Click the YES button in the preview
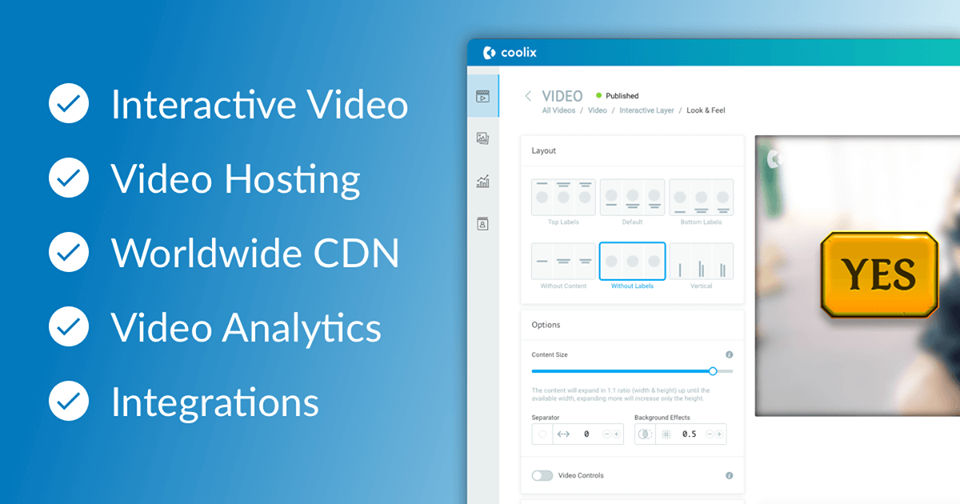 879,274
